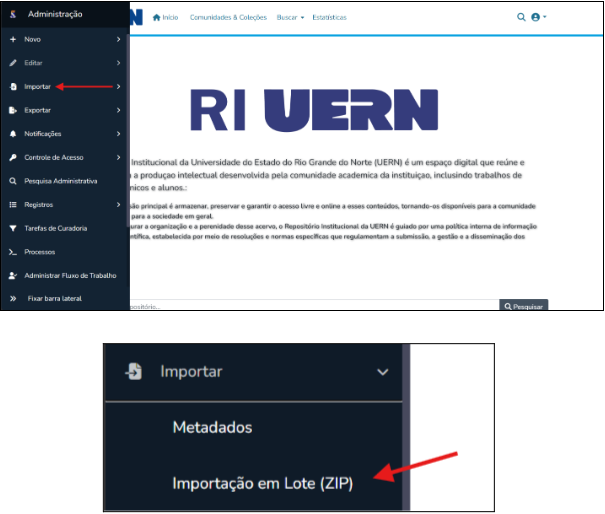Click the Administração sidebar heading
The width and height of the screenshot is (605, 514).
(55, 14)
